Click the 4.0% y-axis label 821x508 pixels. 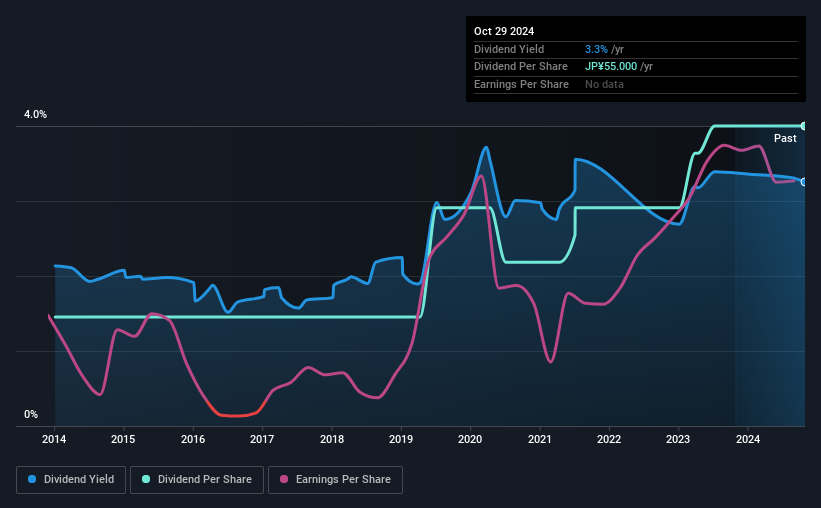tap(36, 114)
